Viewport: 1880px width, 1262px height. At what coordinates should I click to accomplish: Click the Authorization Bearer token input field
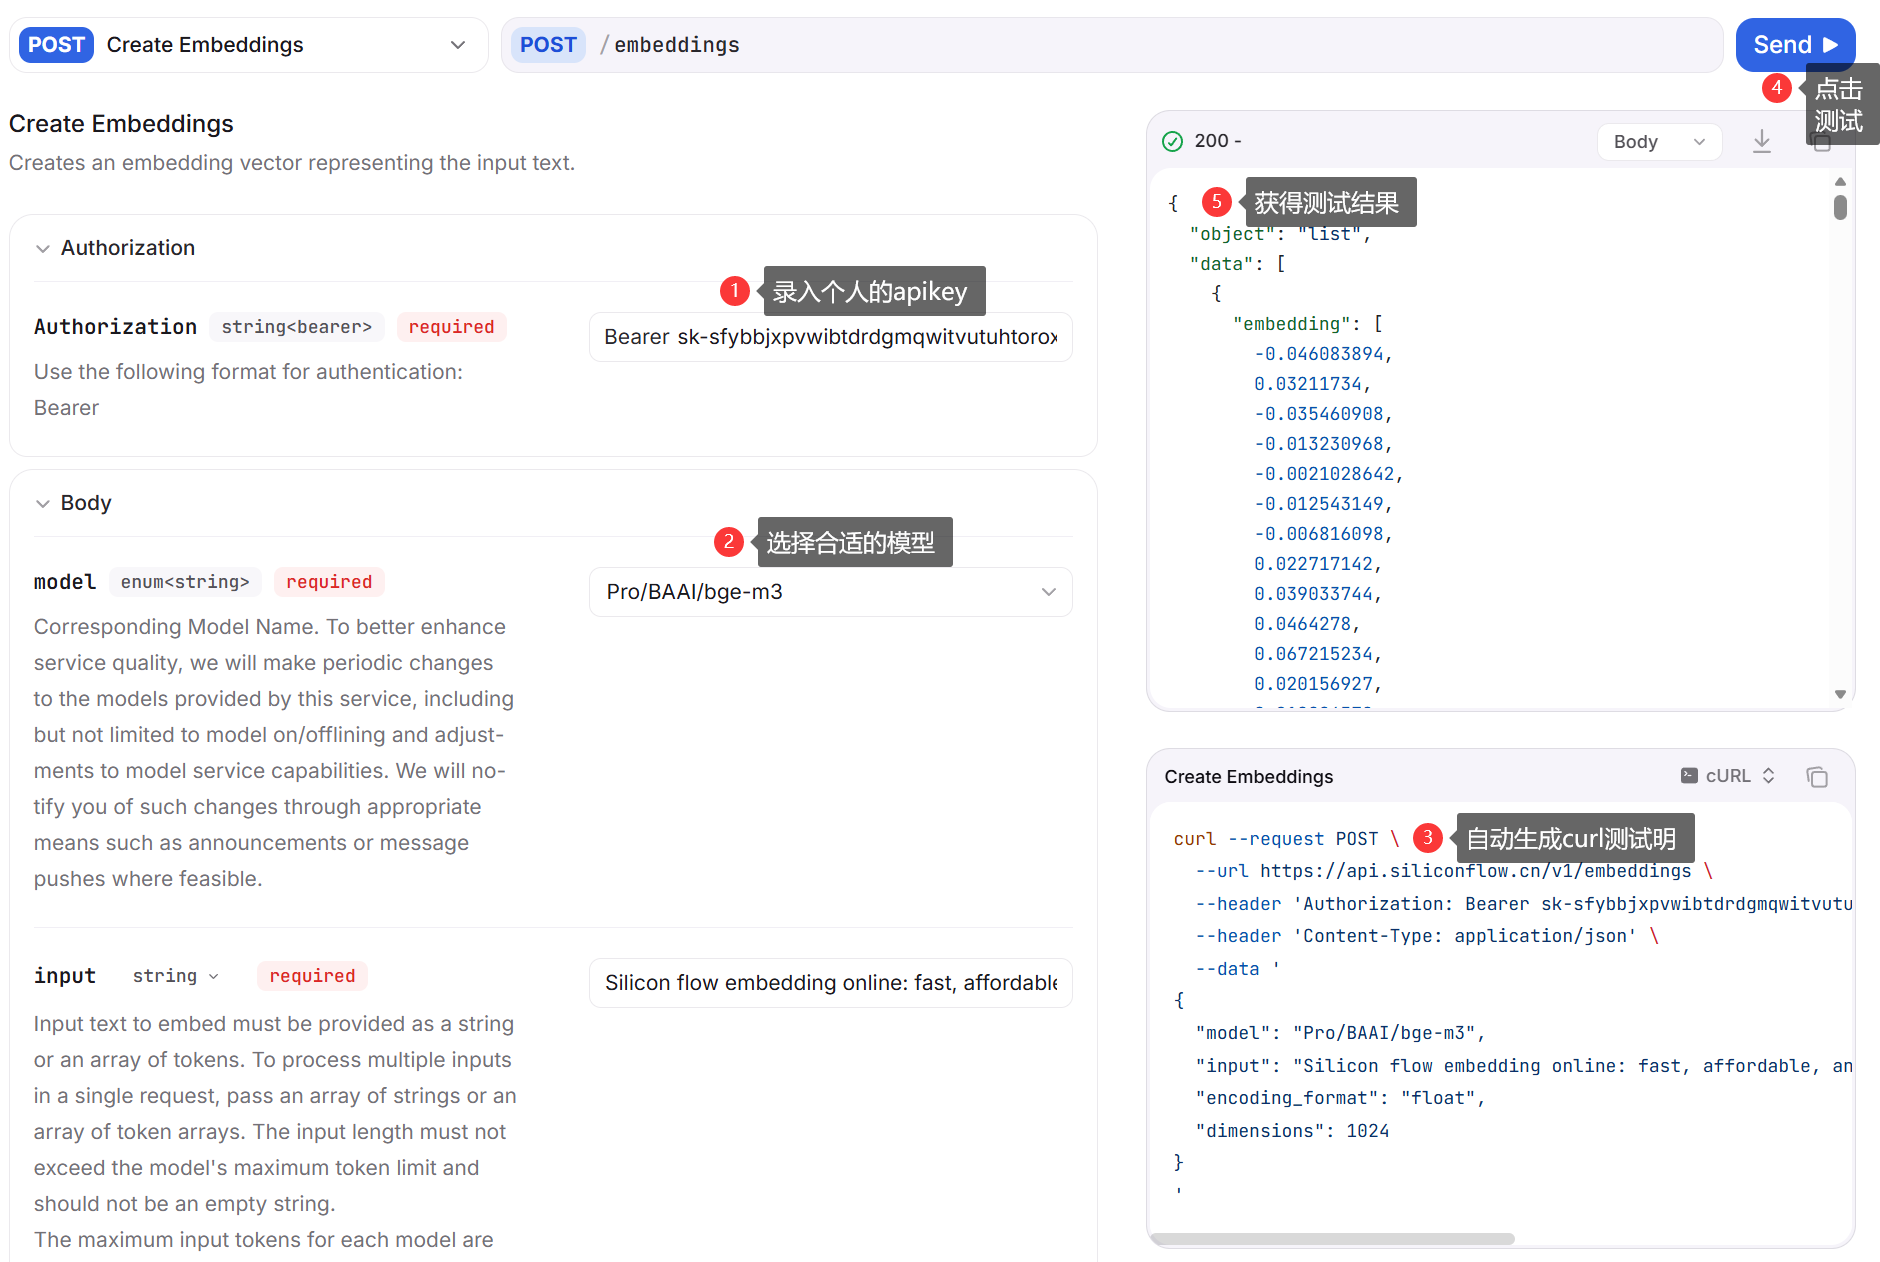830,337
